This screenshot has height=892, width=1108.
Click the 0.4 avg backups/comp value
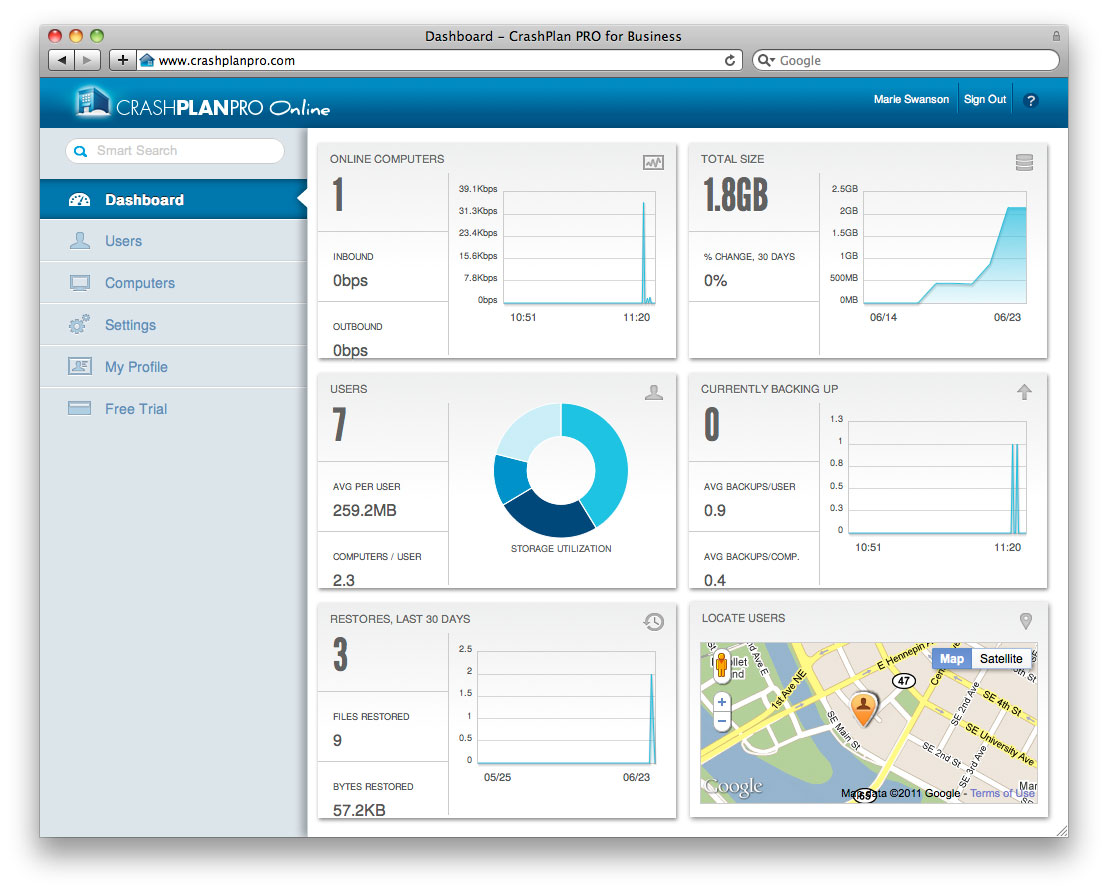(x=714, y=580)
